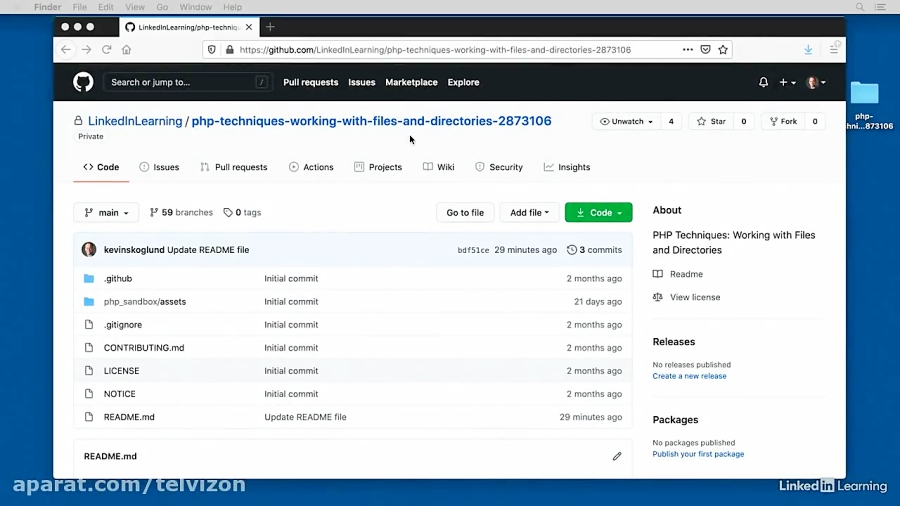Open Firefox downloads arrow icon

tap(808, 49)
